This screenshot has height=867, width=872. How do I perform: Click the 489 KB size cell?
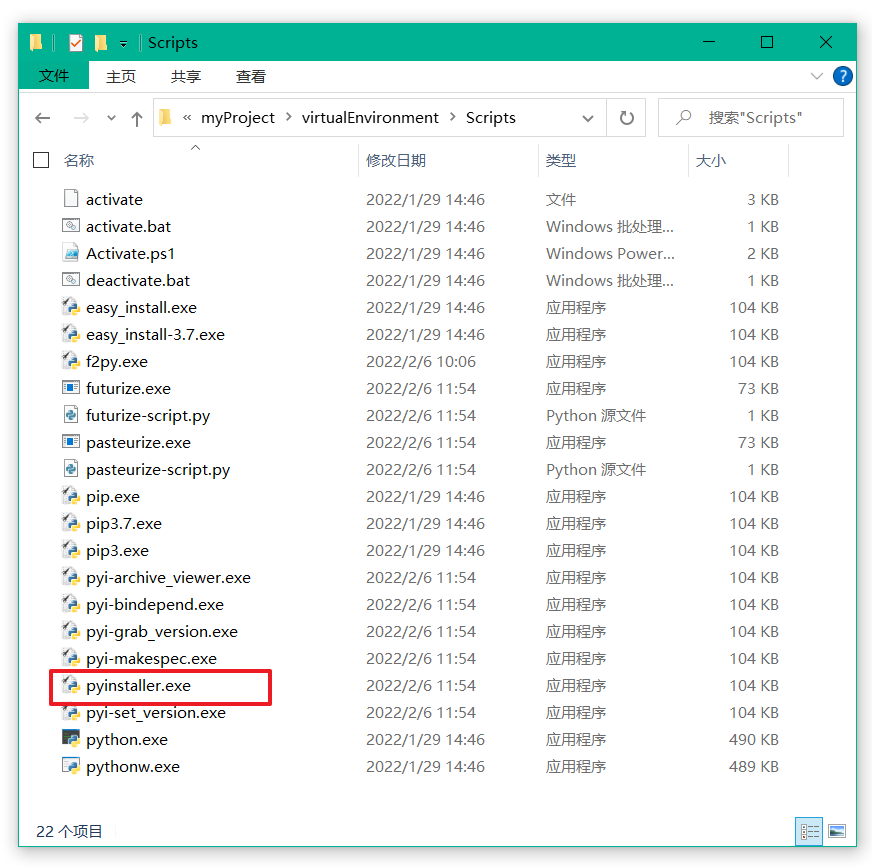(754, 766)
